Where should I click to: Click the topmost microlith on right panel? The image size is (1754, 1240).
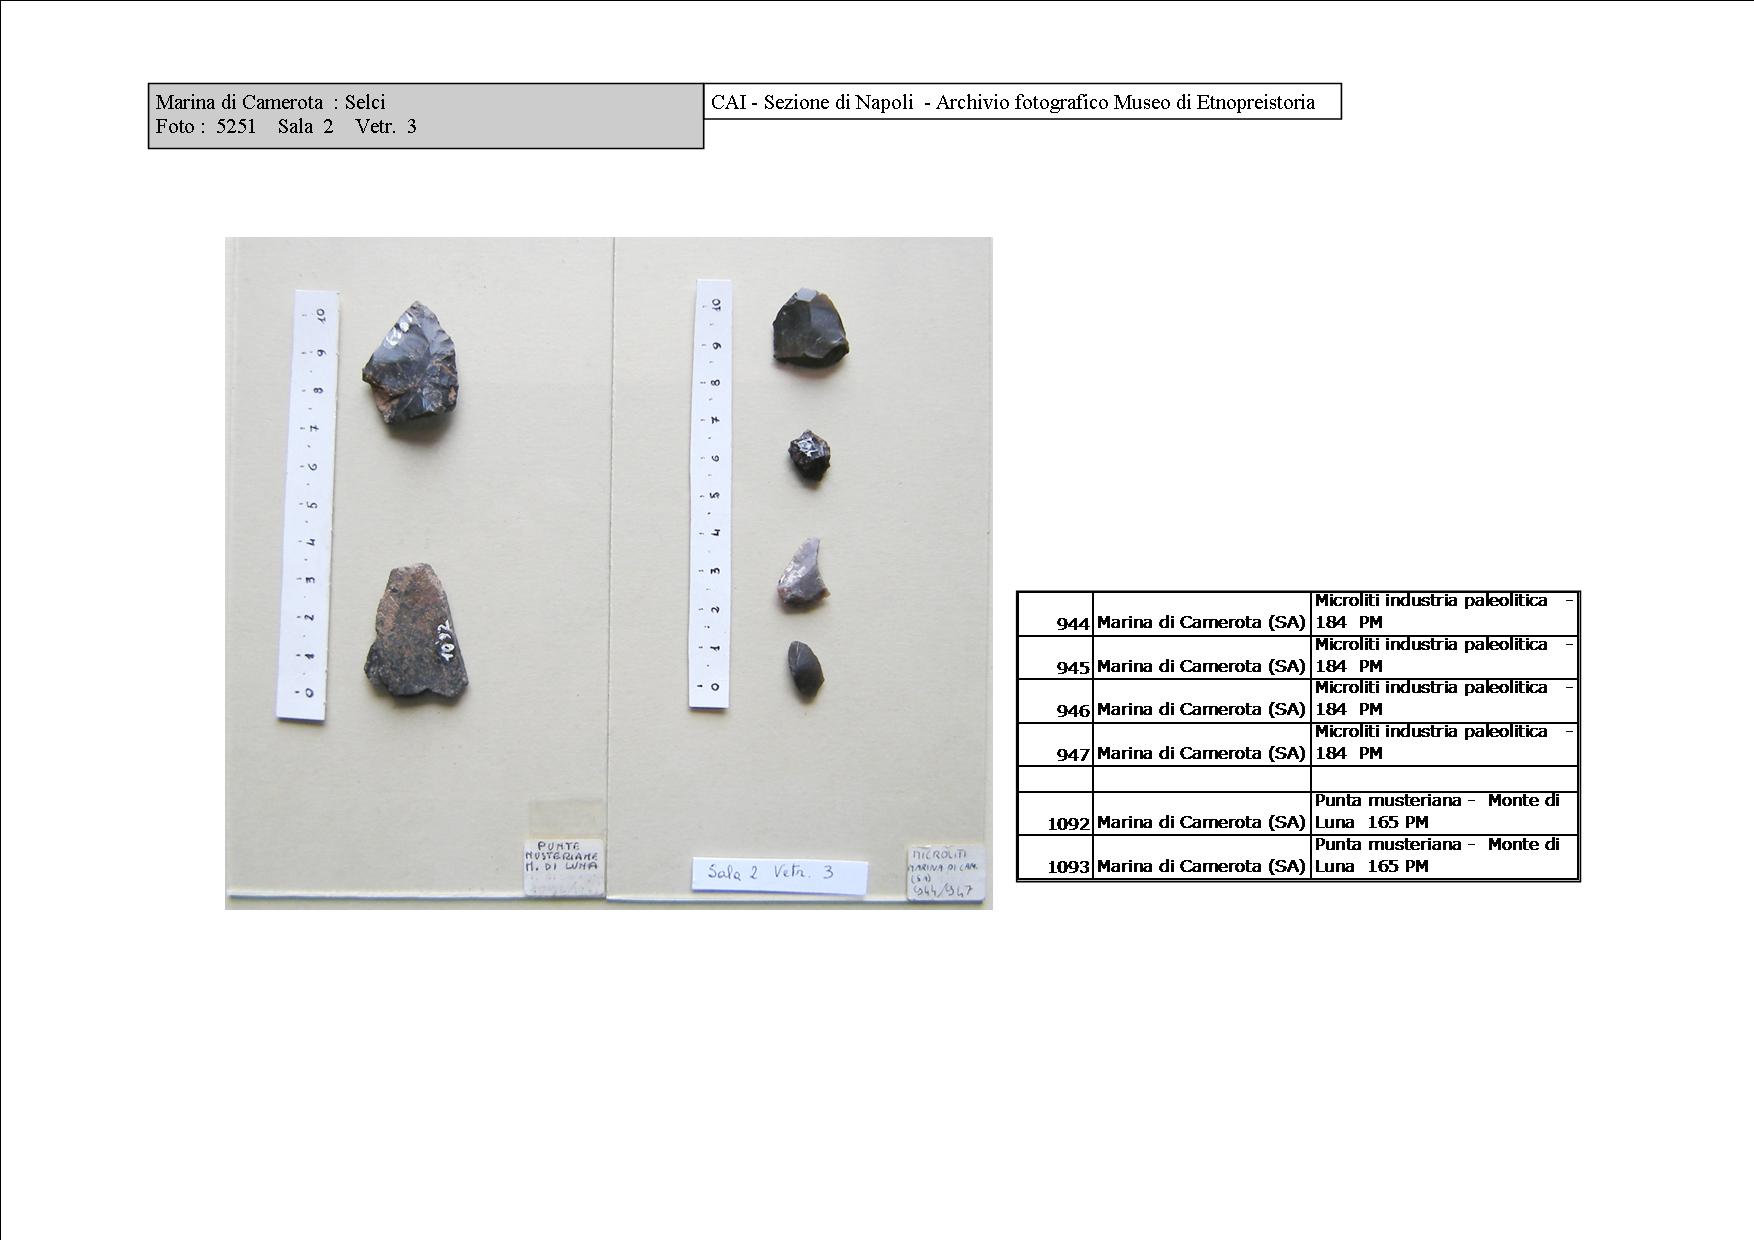coord(810,326)
